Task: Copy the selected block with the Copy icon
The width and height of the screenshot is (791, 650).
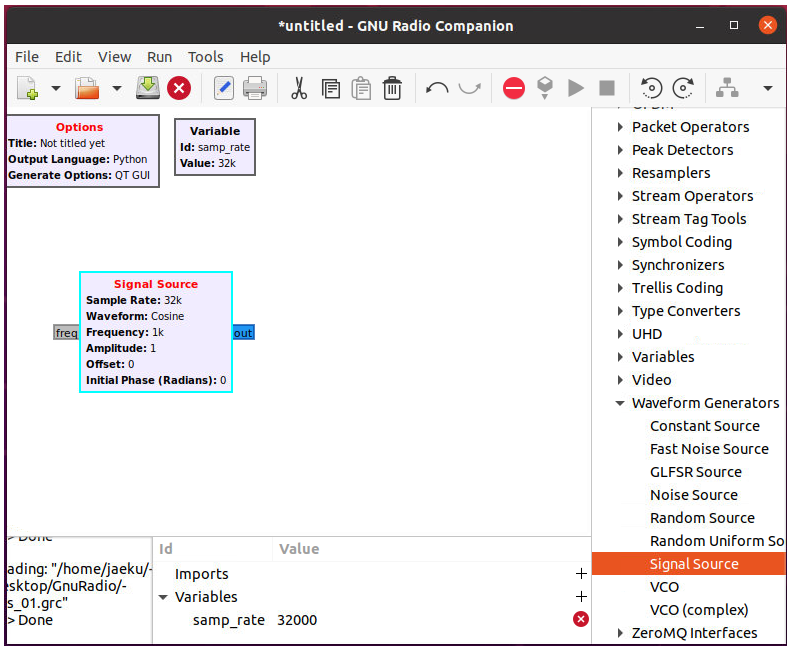Action: tap(330, 89)
